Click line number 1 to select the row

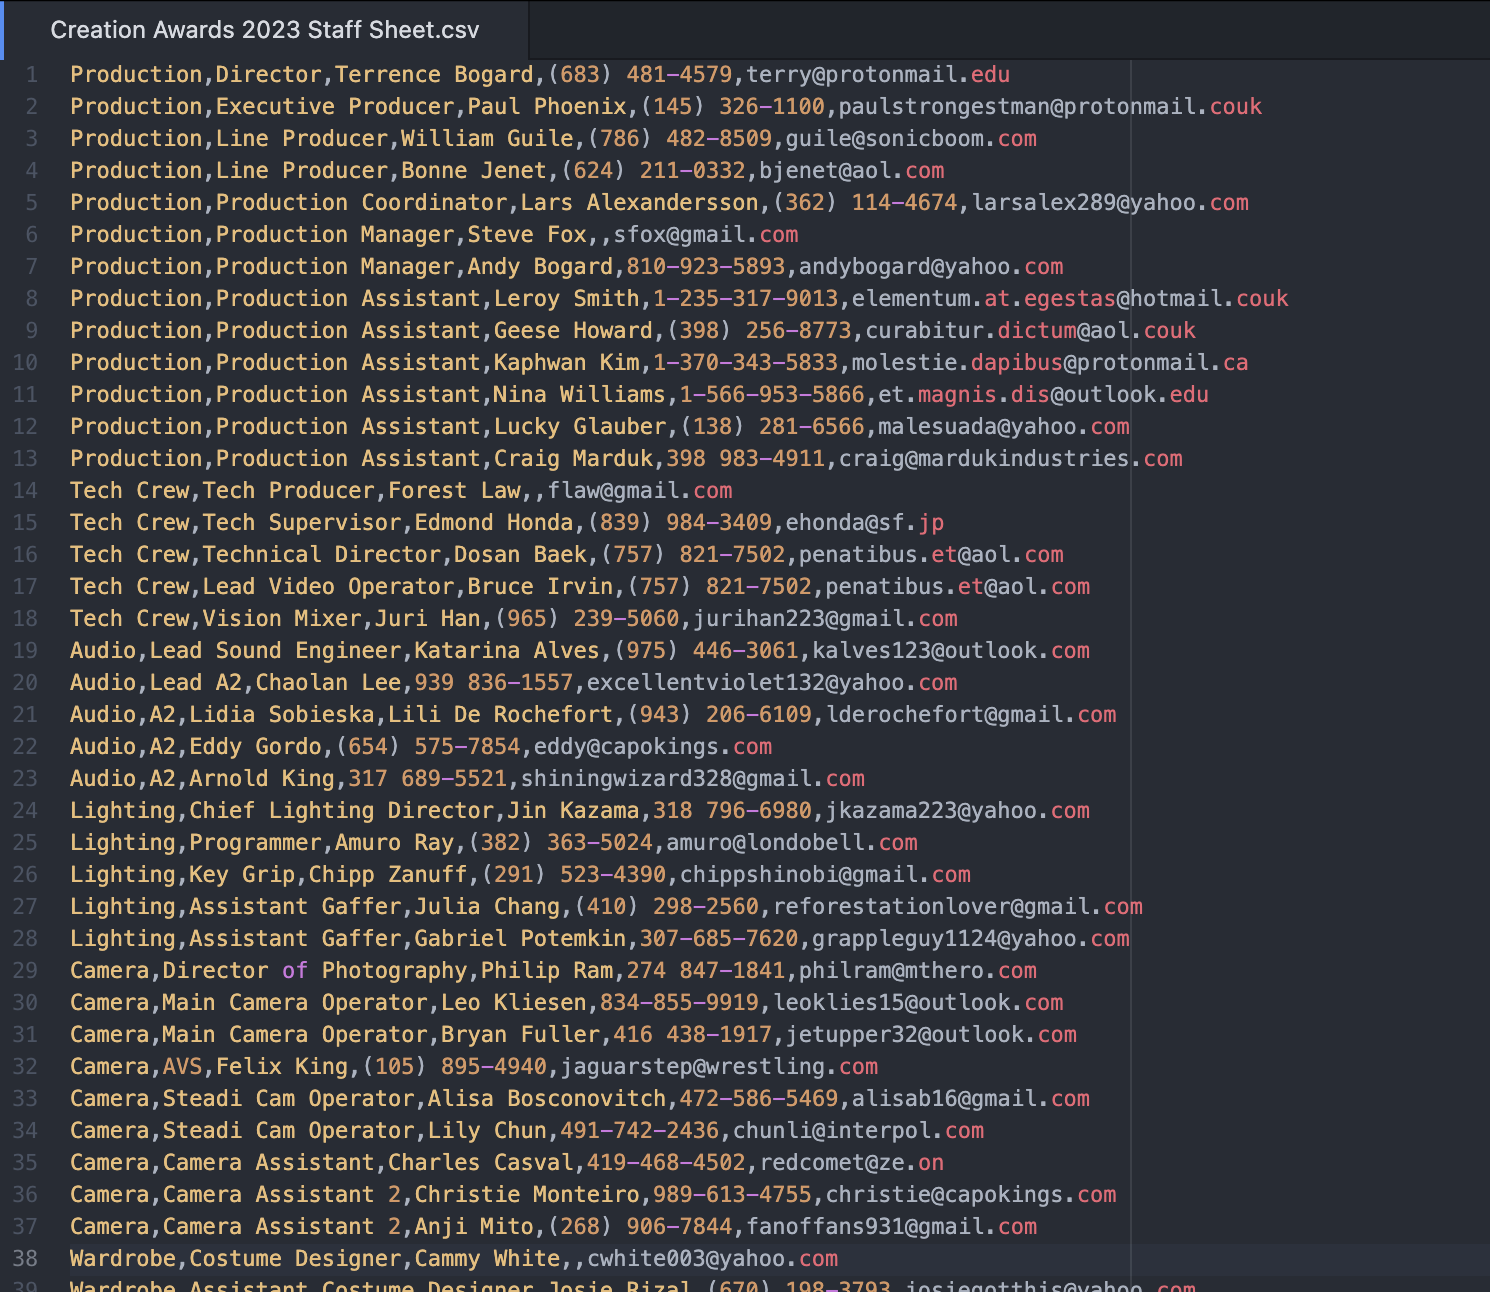31,74
